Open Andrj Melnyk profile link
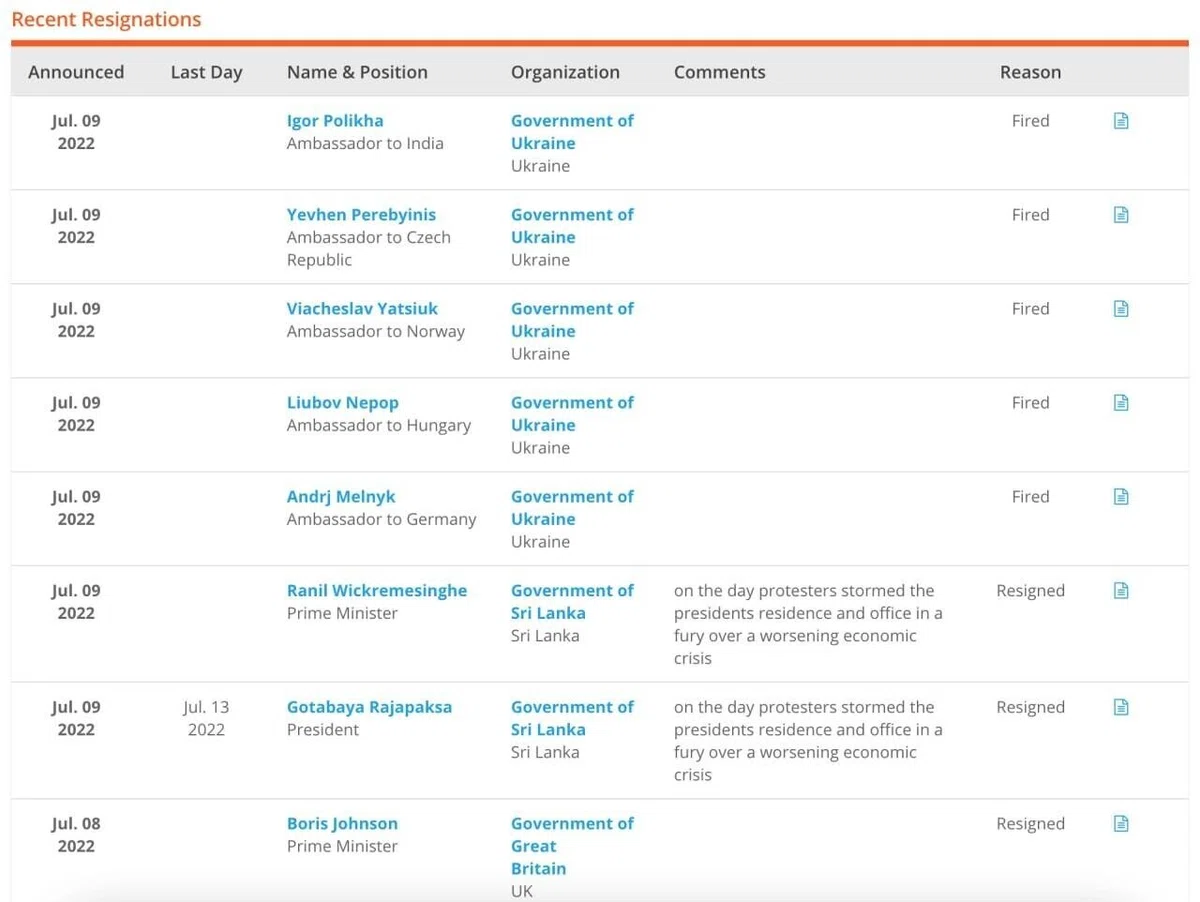The width and height of the screenshot is (1200, 902). click(x=343, y=497)
